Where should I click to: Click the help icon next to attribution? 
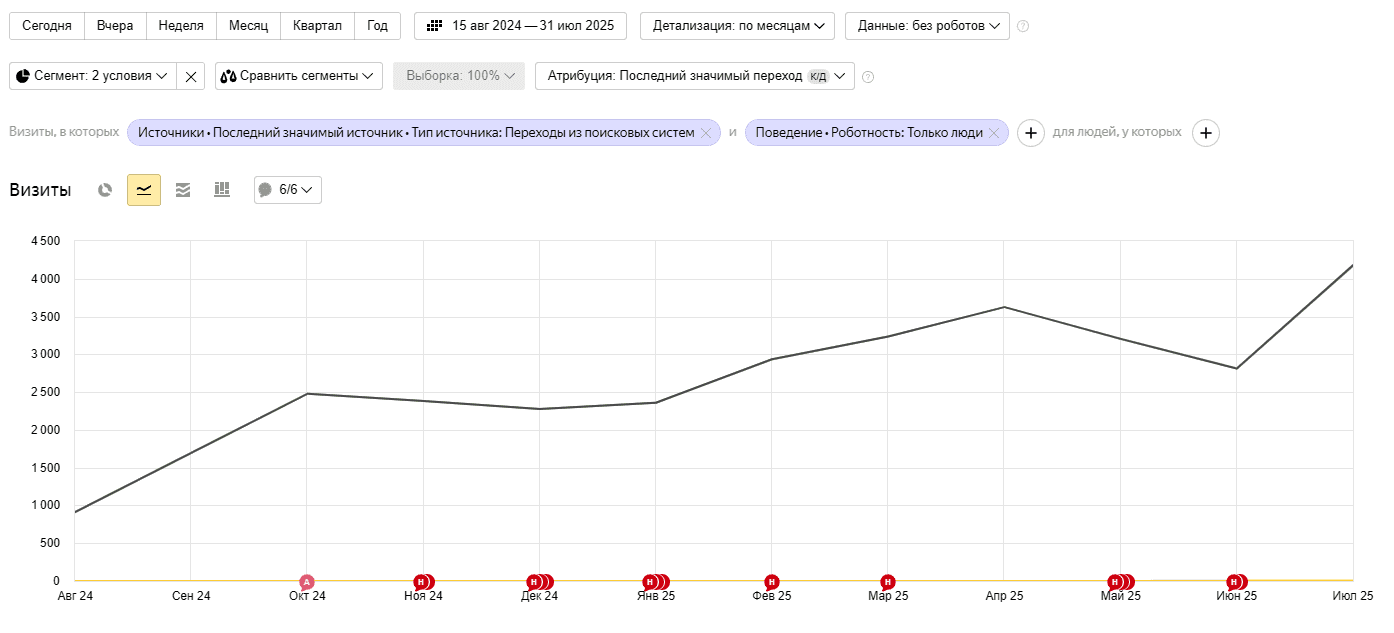point(868,77)
